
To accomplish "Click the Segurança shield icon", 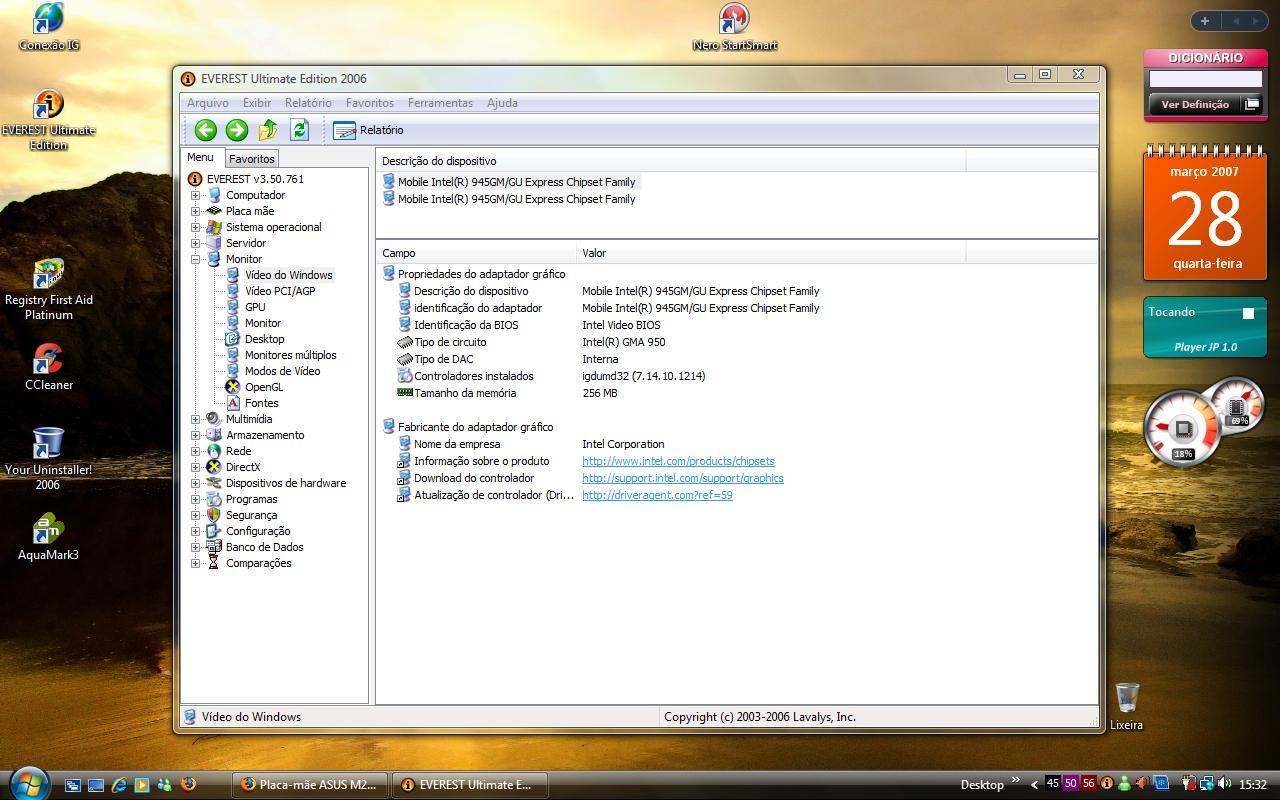I will point(213,515).
